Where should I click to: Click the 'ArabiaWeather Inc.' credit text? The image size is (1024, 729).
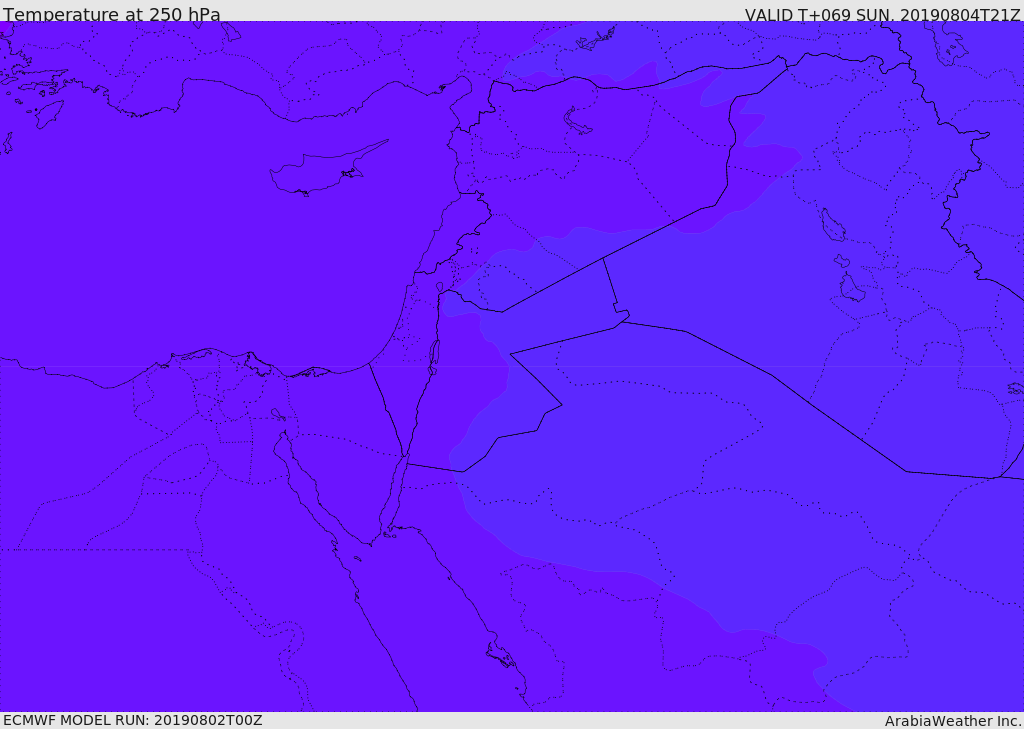click(x=953, y=721)
